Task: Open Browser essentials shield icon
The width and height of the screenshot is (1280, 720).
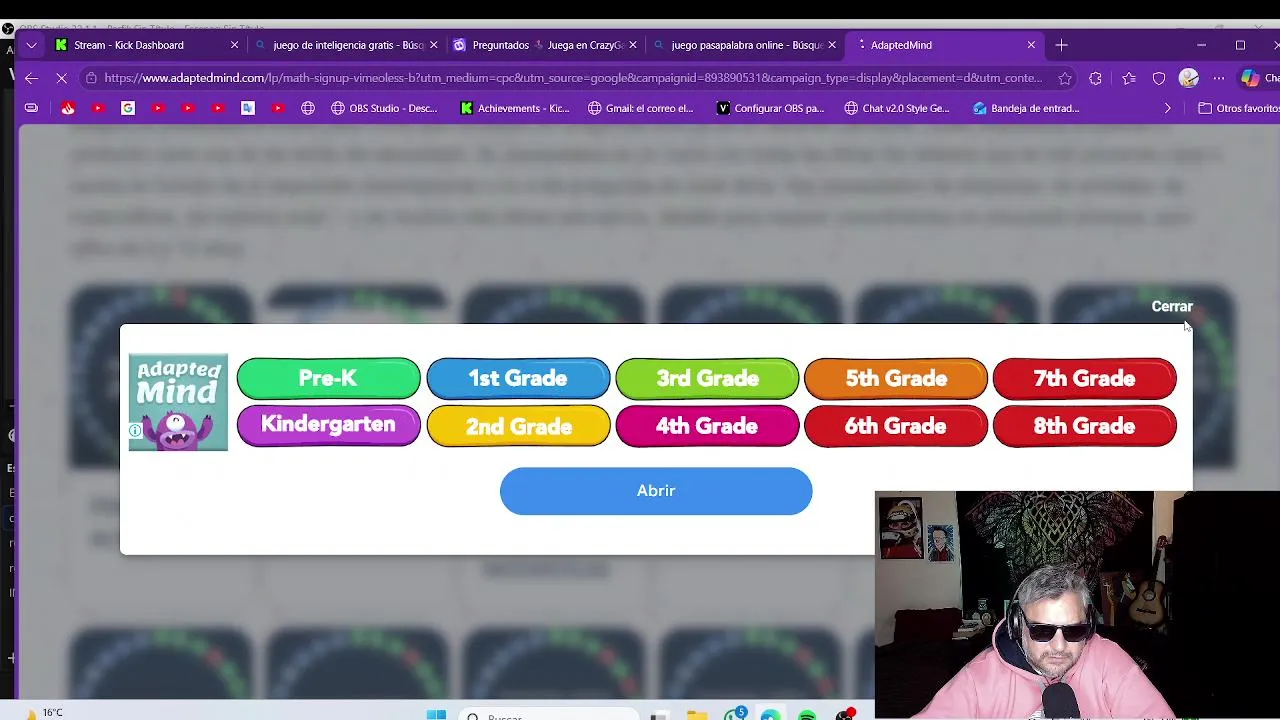Action: [x=1159, y=78]
